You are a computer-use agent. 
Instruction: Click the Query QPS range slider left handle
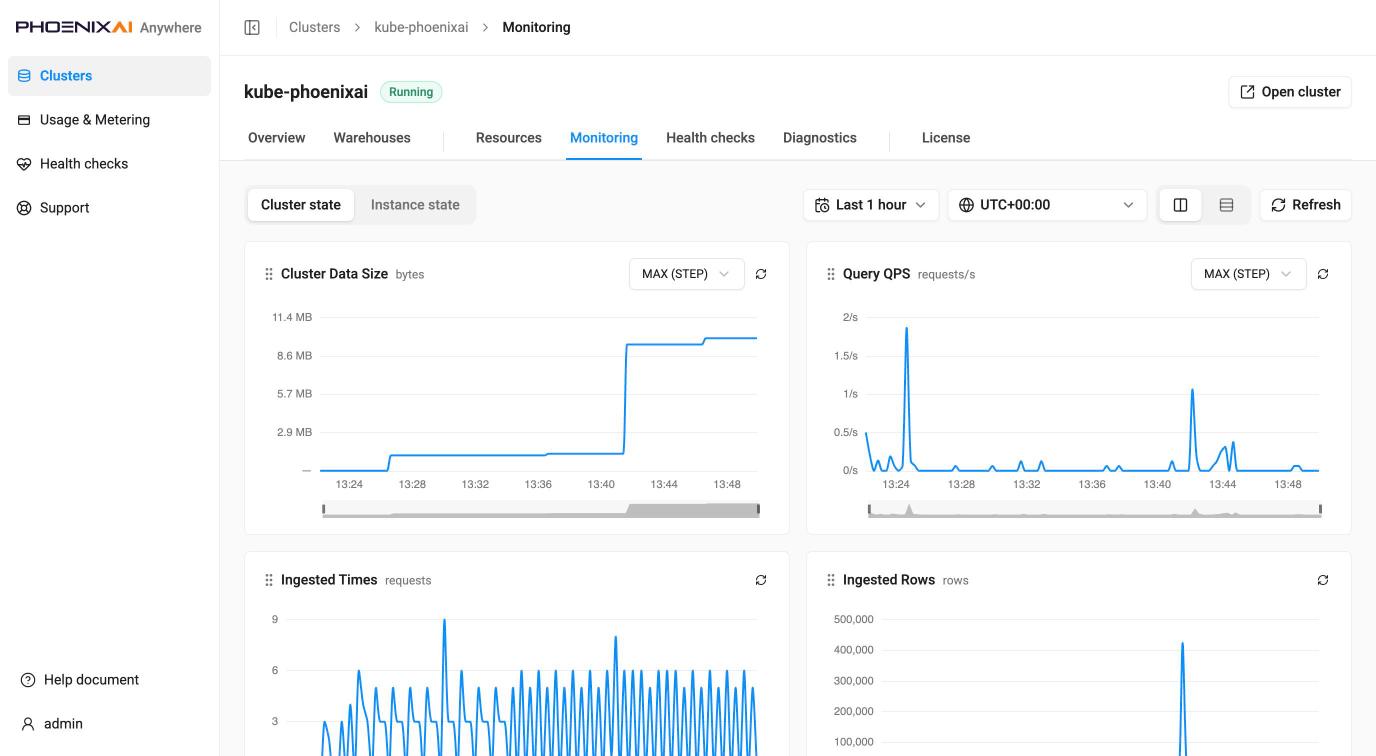(869, 510)
